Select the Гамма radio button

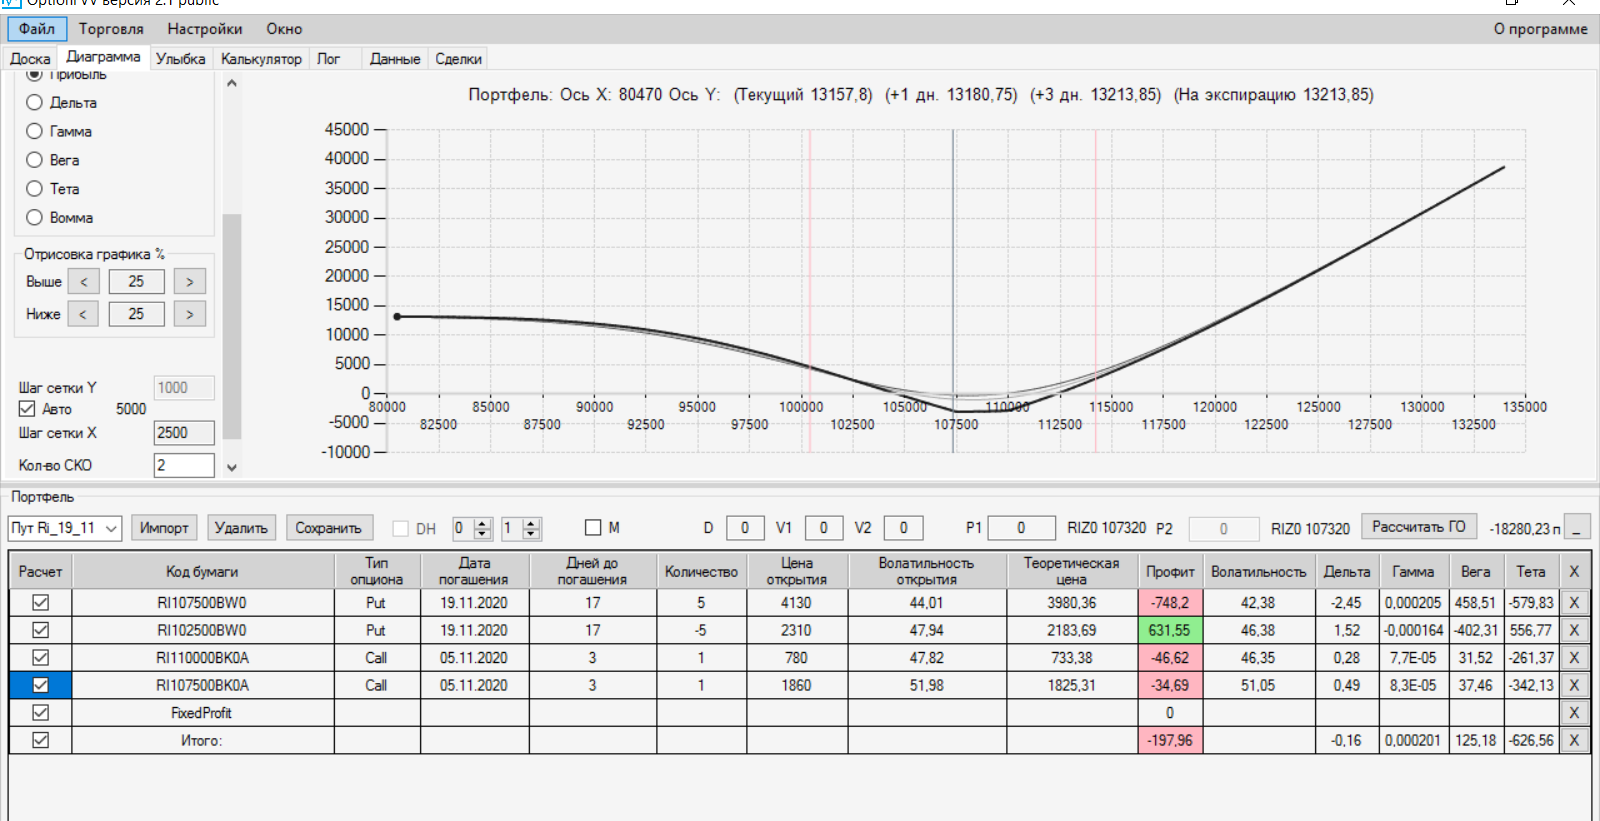(34, 131)
